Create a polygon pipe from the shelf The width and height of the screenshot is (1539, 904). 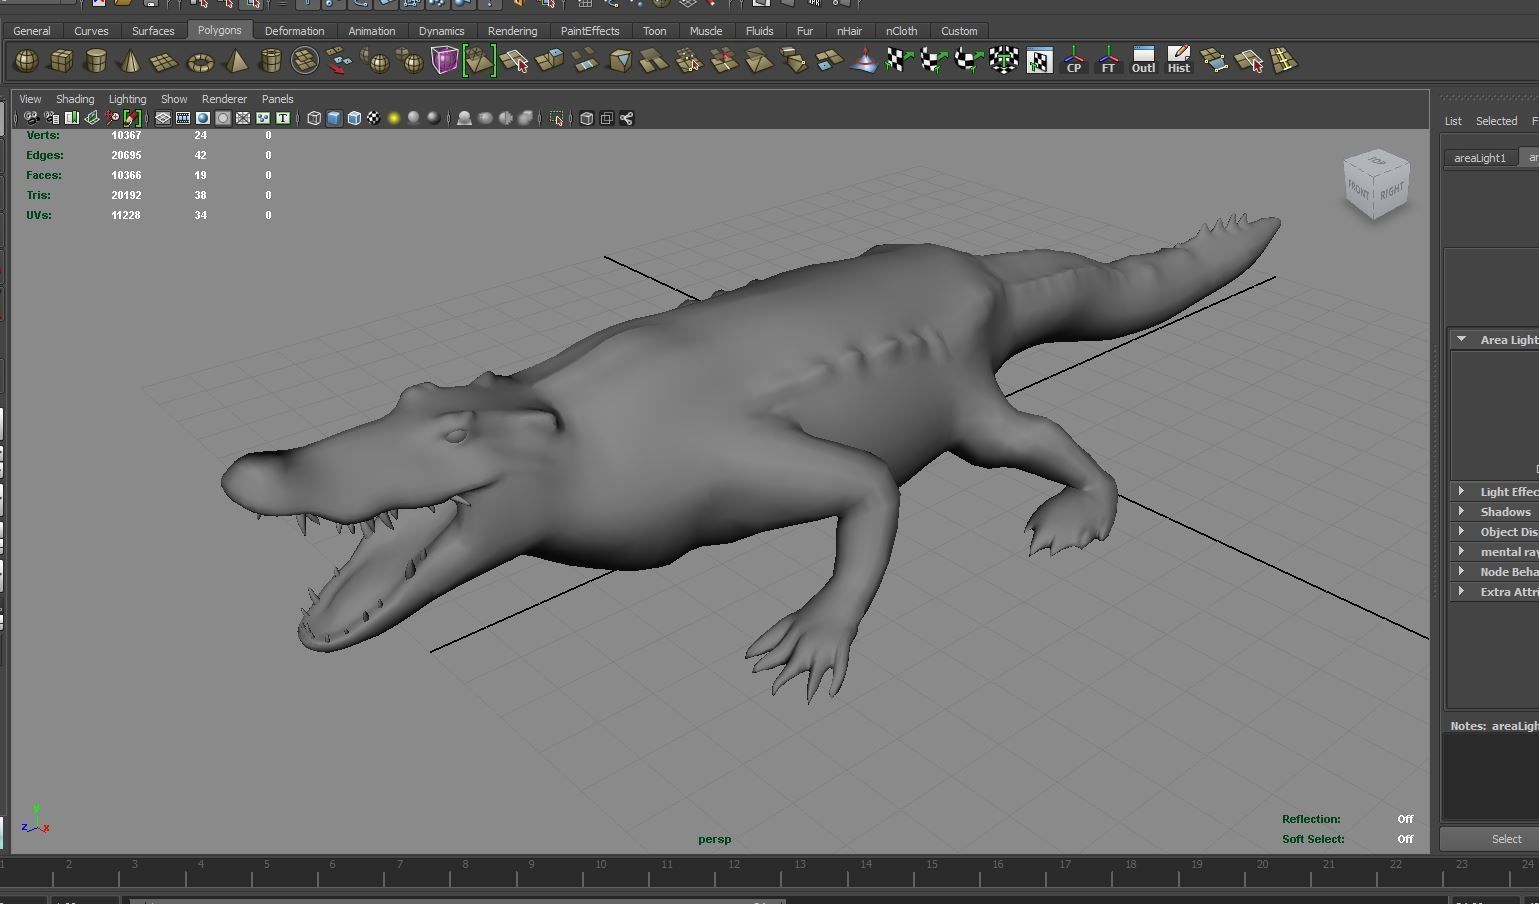[270, 62]
